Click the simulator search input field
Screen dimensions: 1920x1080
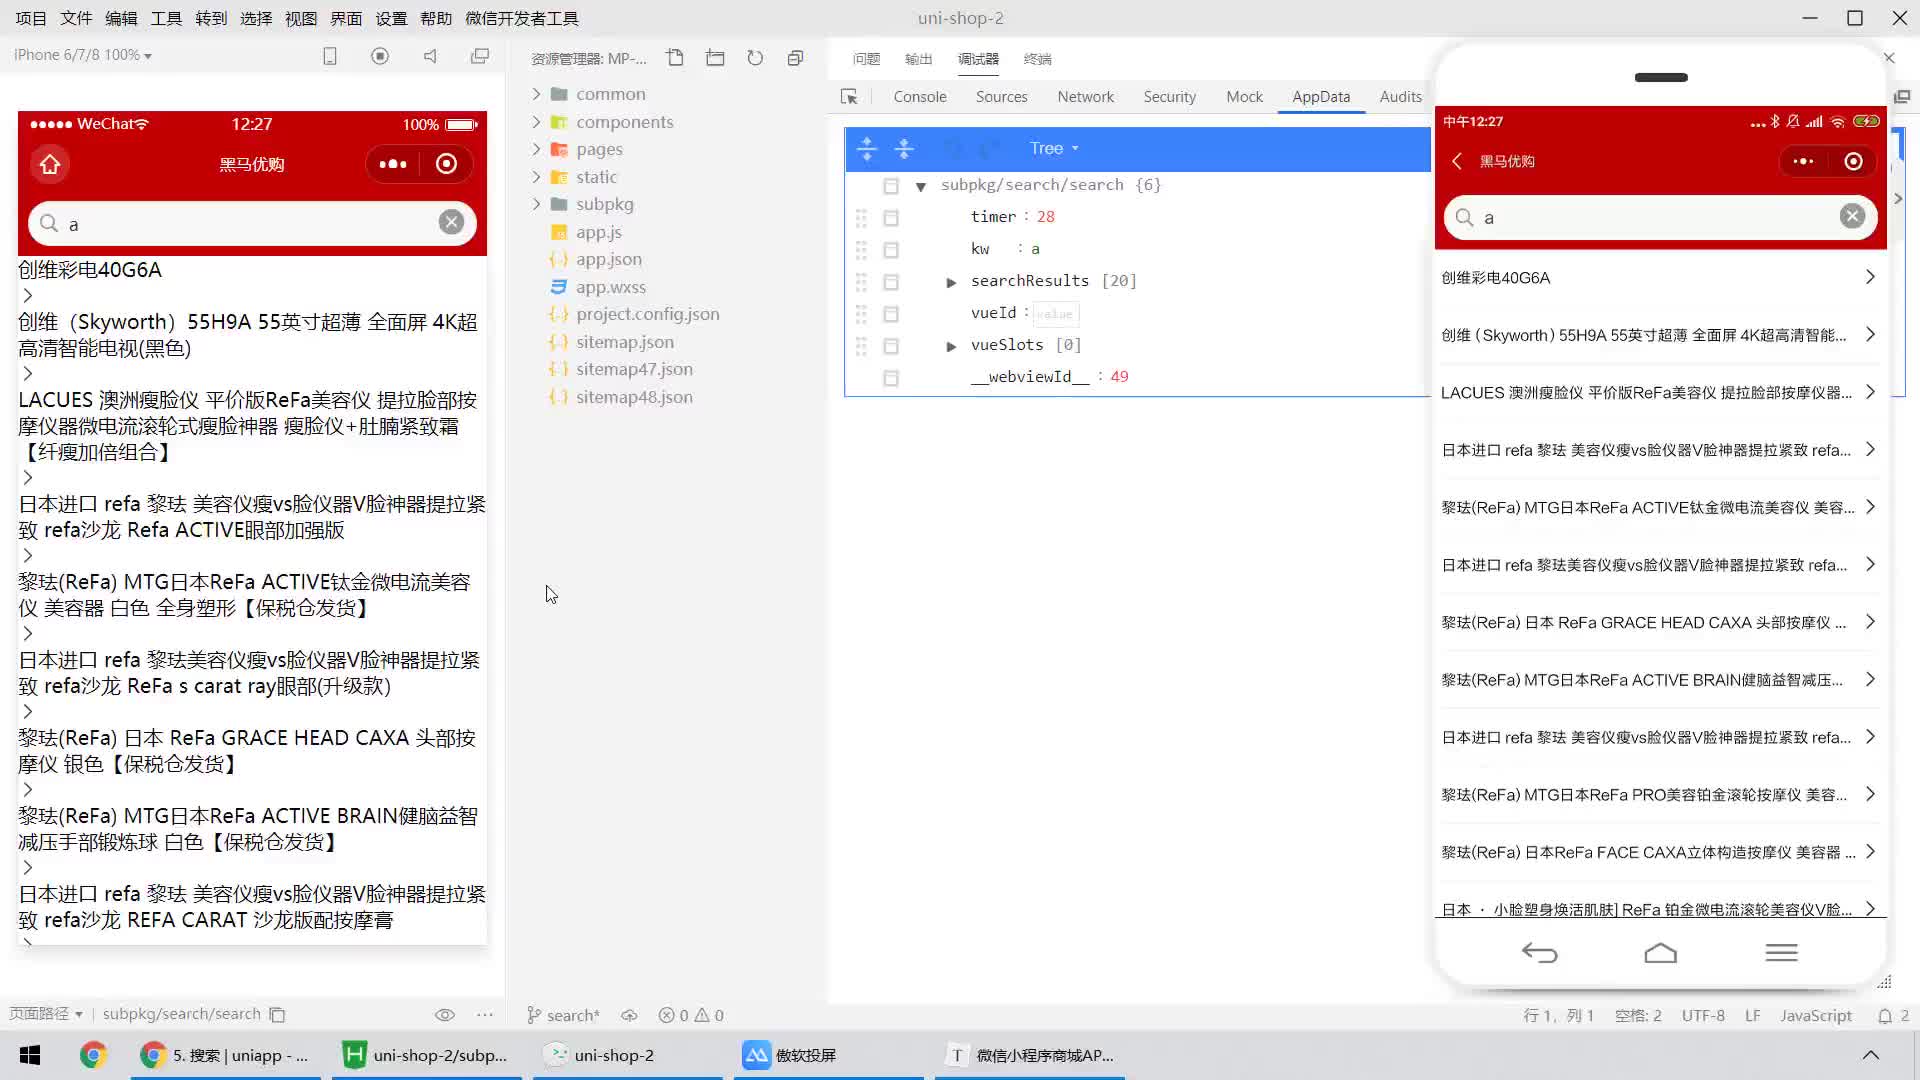click(x=252, y=223)
